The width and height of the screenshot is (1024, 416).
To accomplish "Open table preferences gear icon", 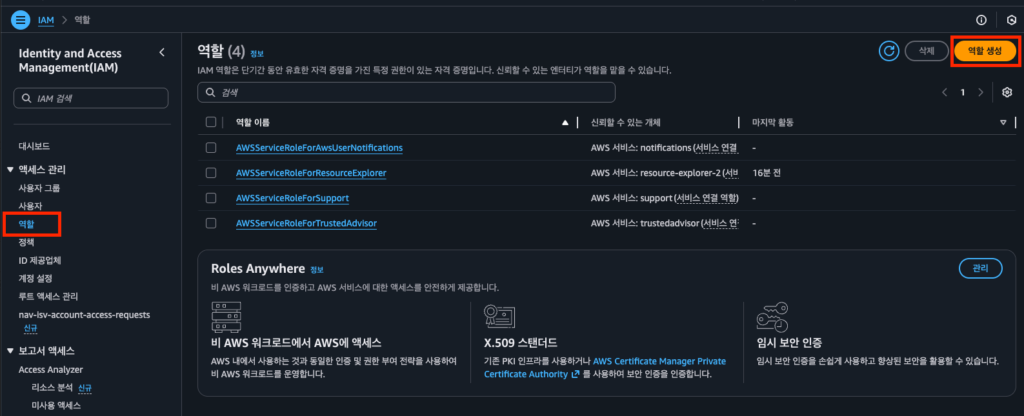I will pos(1007,92).
